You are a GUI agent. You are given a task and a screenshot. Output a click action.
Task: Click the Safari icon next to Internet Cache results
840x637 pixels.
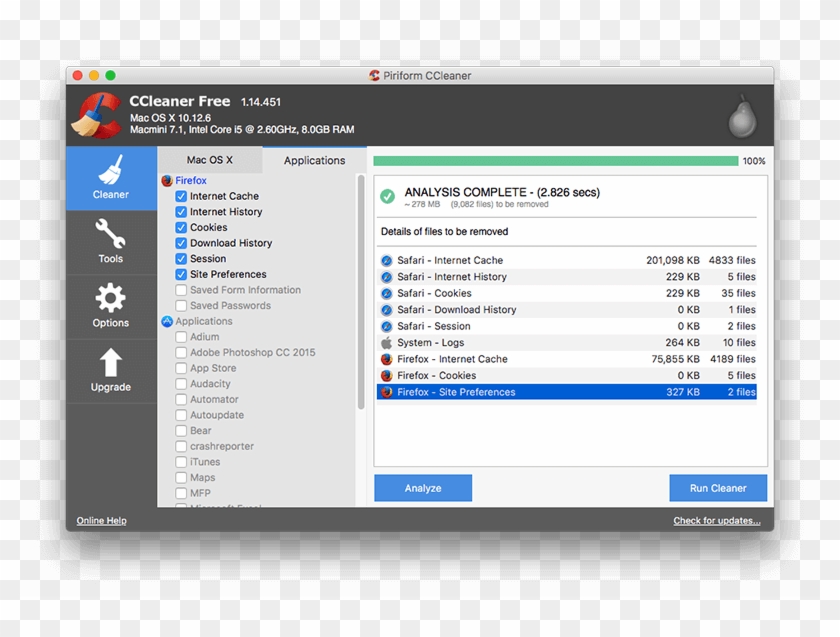coord(386,260)
